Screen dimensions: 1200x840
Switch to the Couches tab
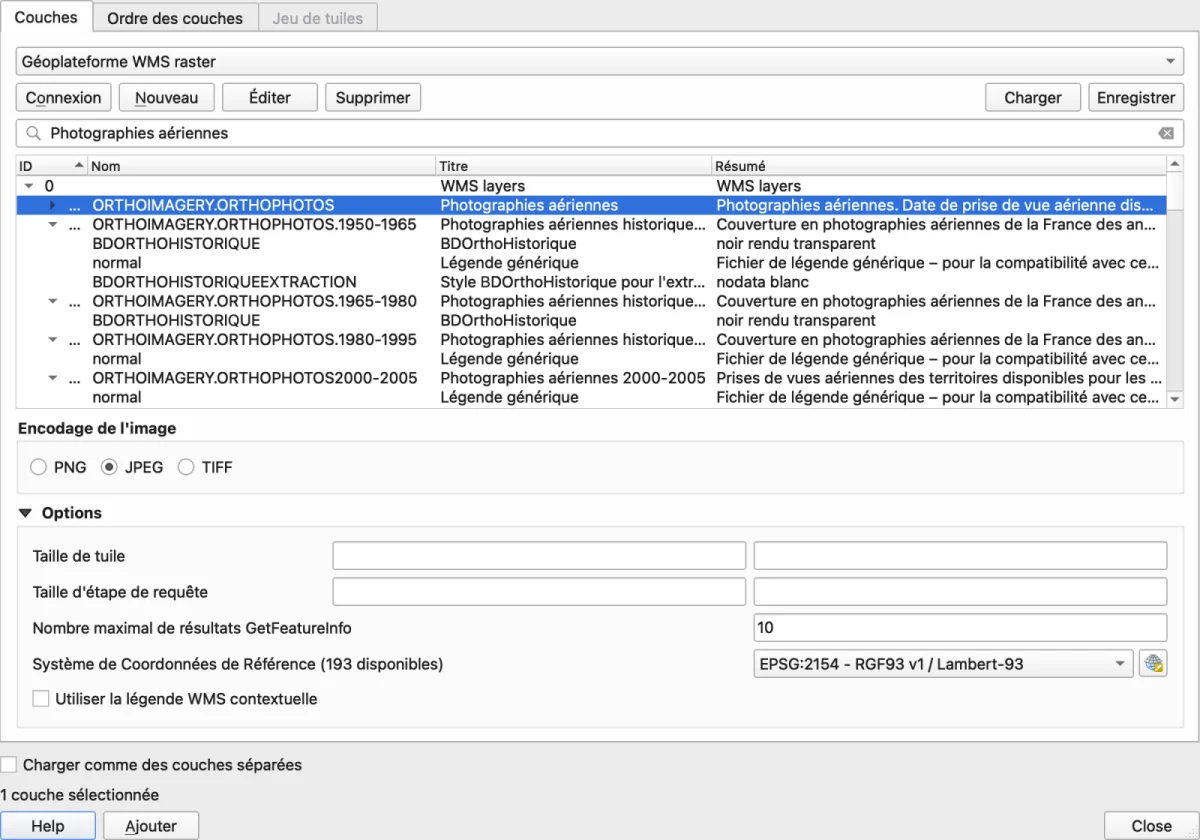point(46,17)
